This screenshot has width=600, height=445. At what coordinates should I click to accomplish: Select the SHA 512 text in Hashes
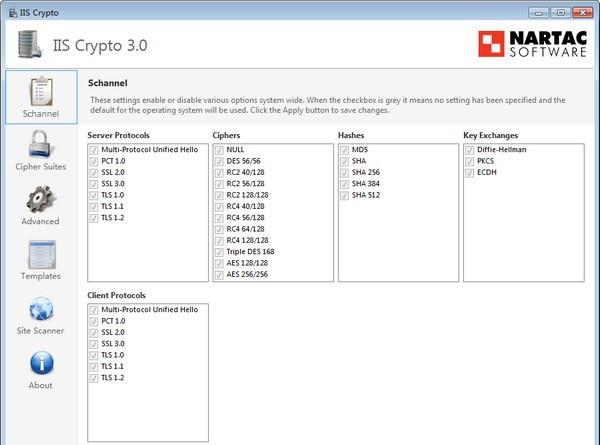pos(366,195)
